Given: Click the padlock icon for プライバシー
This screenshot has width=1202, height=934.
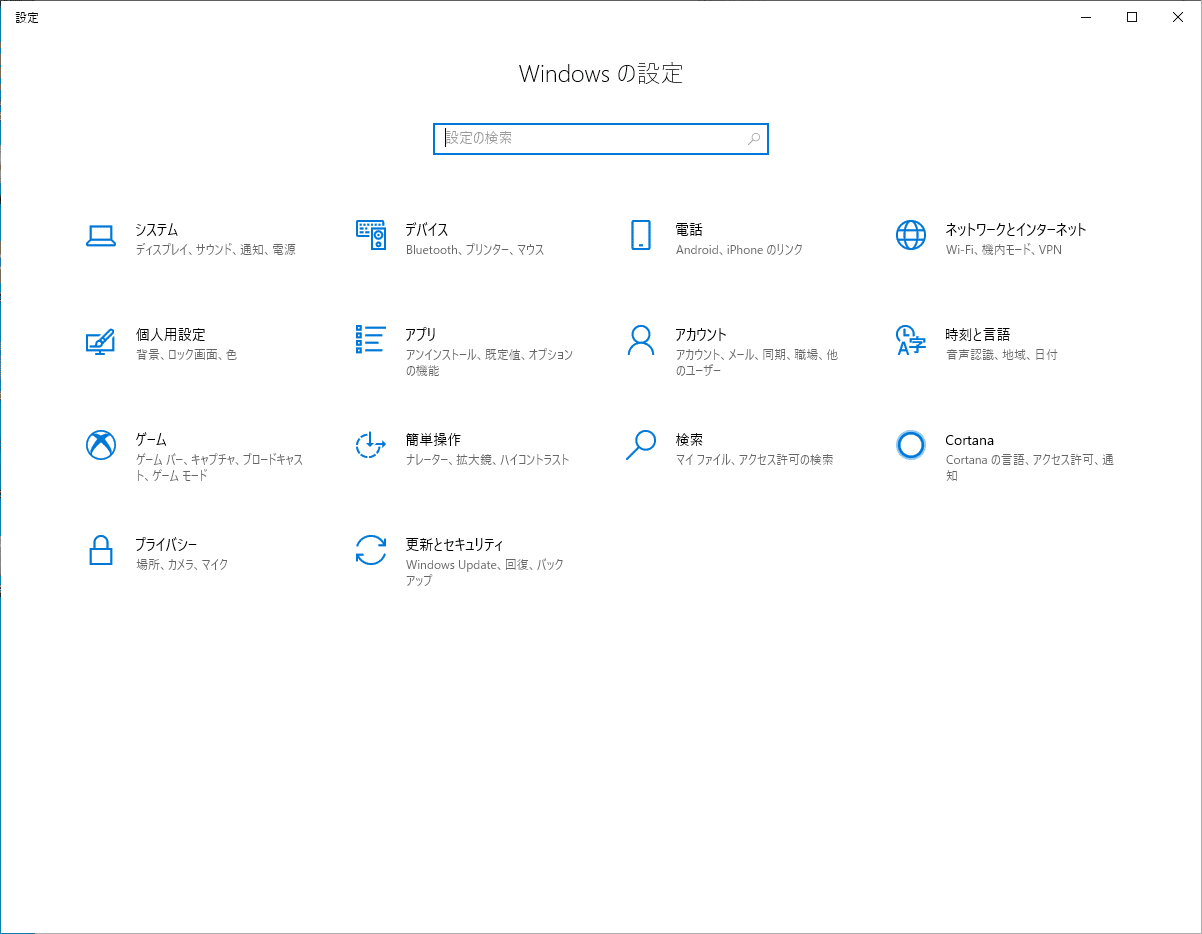Looking at the screenshot, I should pos(101,550).
